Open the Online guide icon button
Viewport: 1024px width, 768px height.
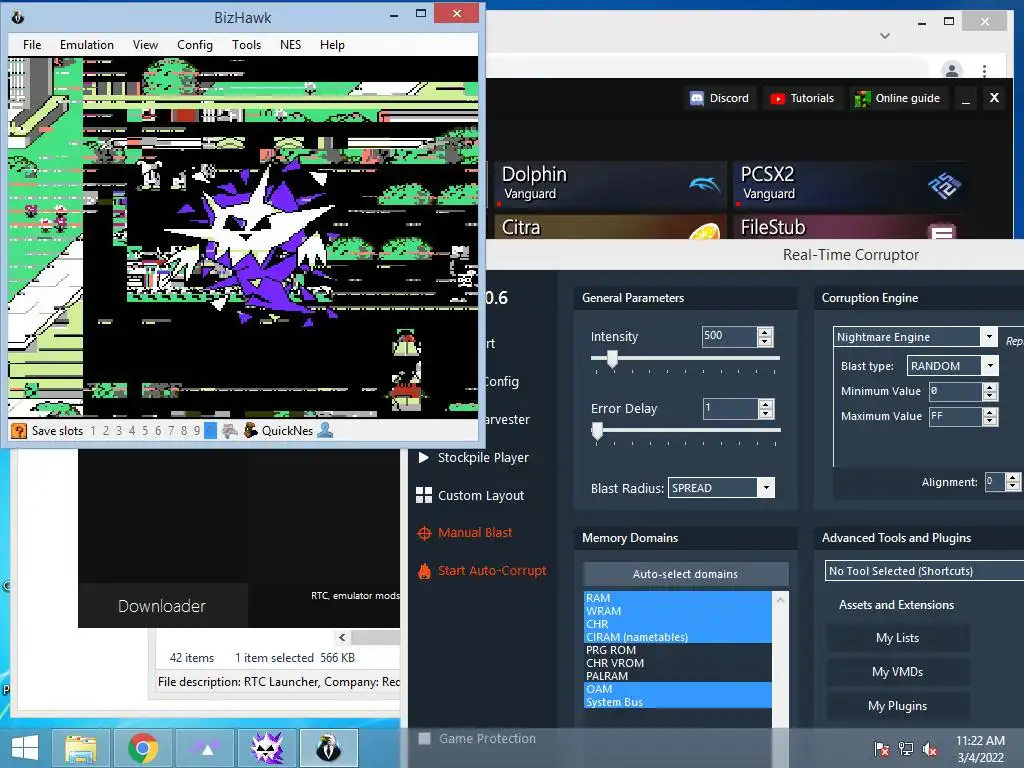tap(862, 99)
